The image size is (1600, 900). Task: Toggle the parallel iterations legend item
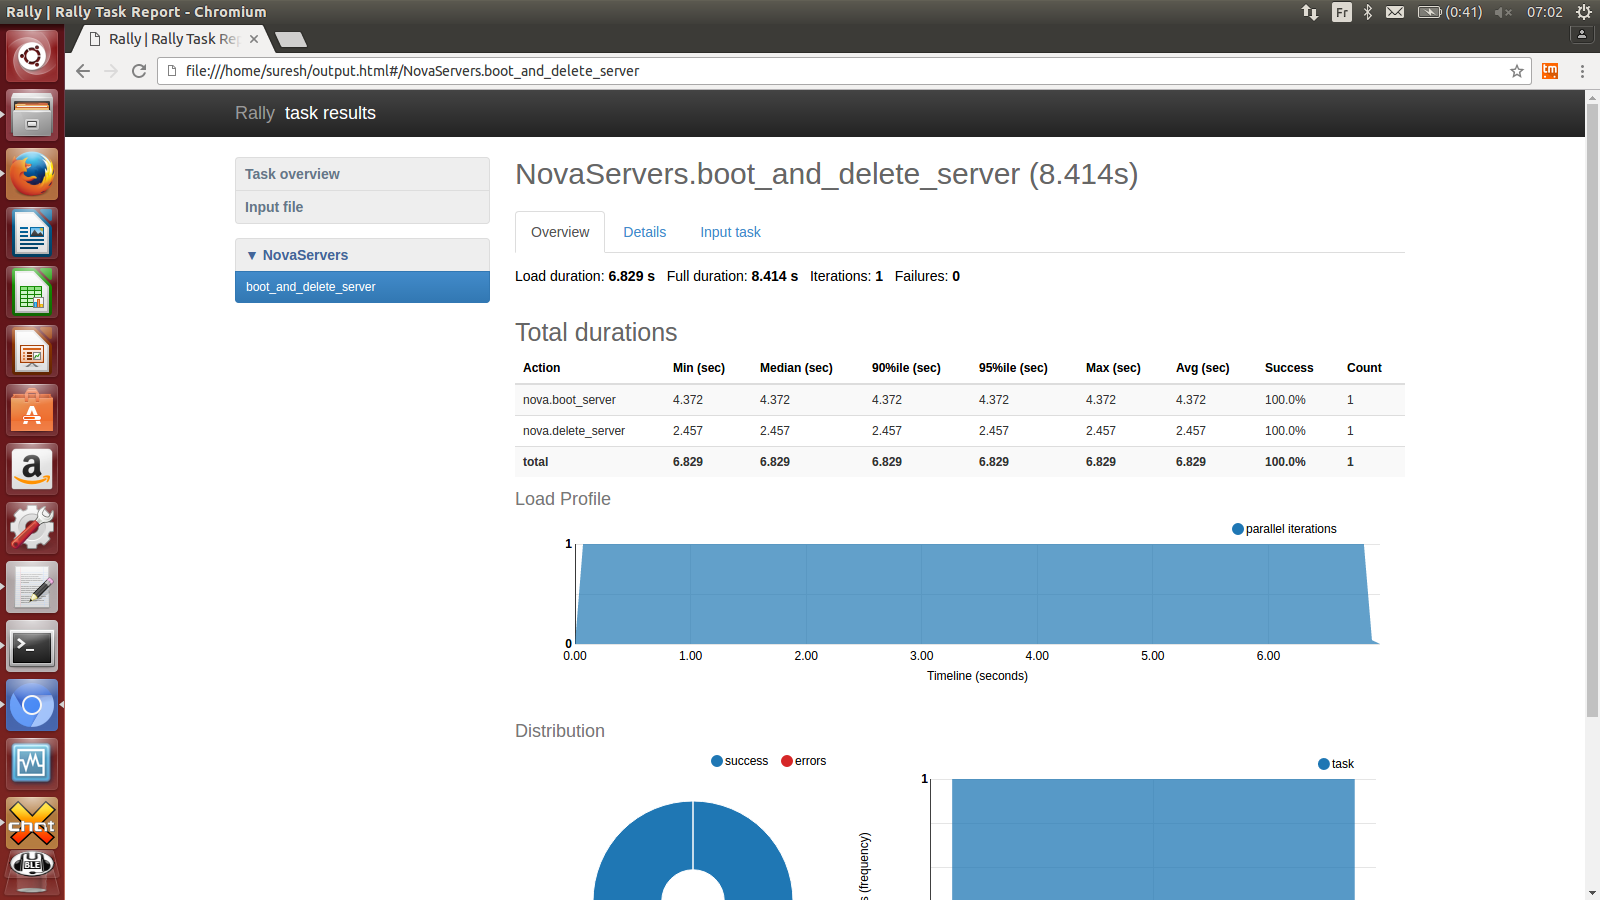point(1284,529)
